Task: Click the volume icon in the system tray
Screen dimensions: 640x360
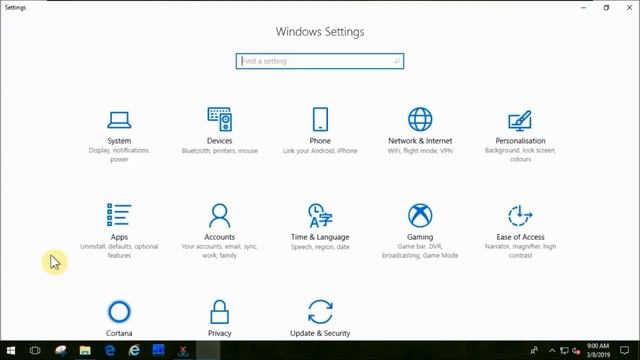Action: (576, 351)
